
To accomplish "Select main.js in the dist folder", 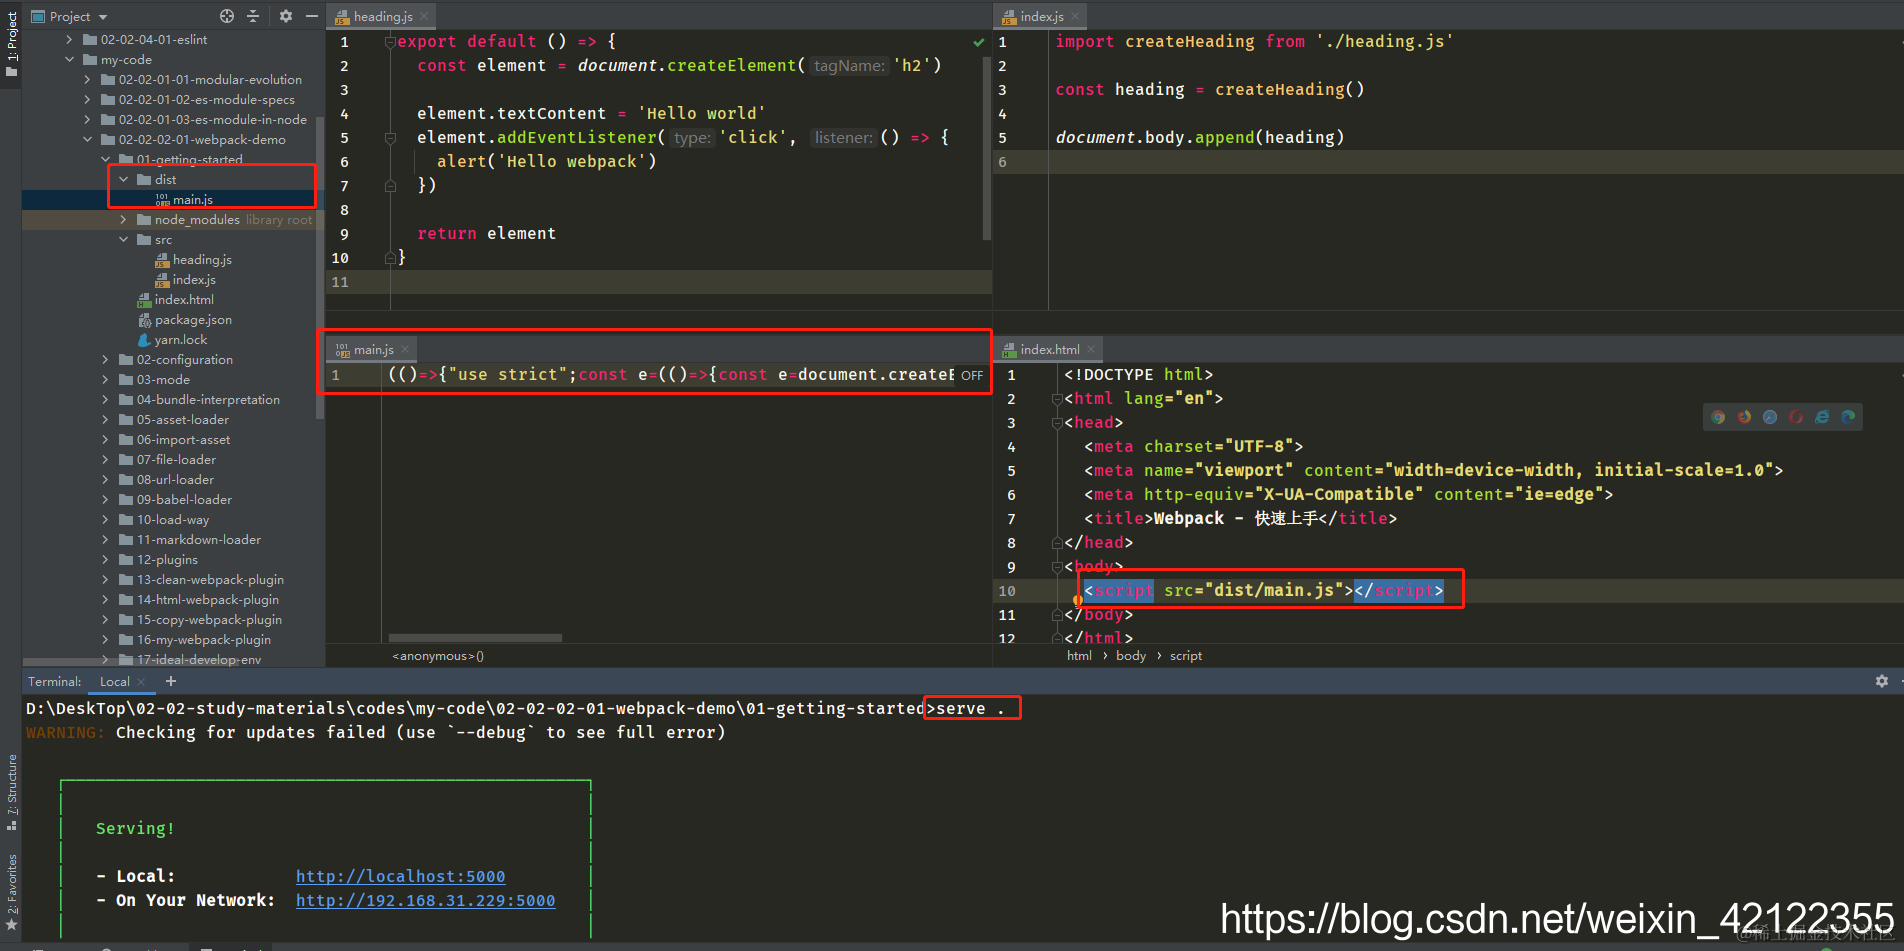I will pos(192,200).
